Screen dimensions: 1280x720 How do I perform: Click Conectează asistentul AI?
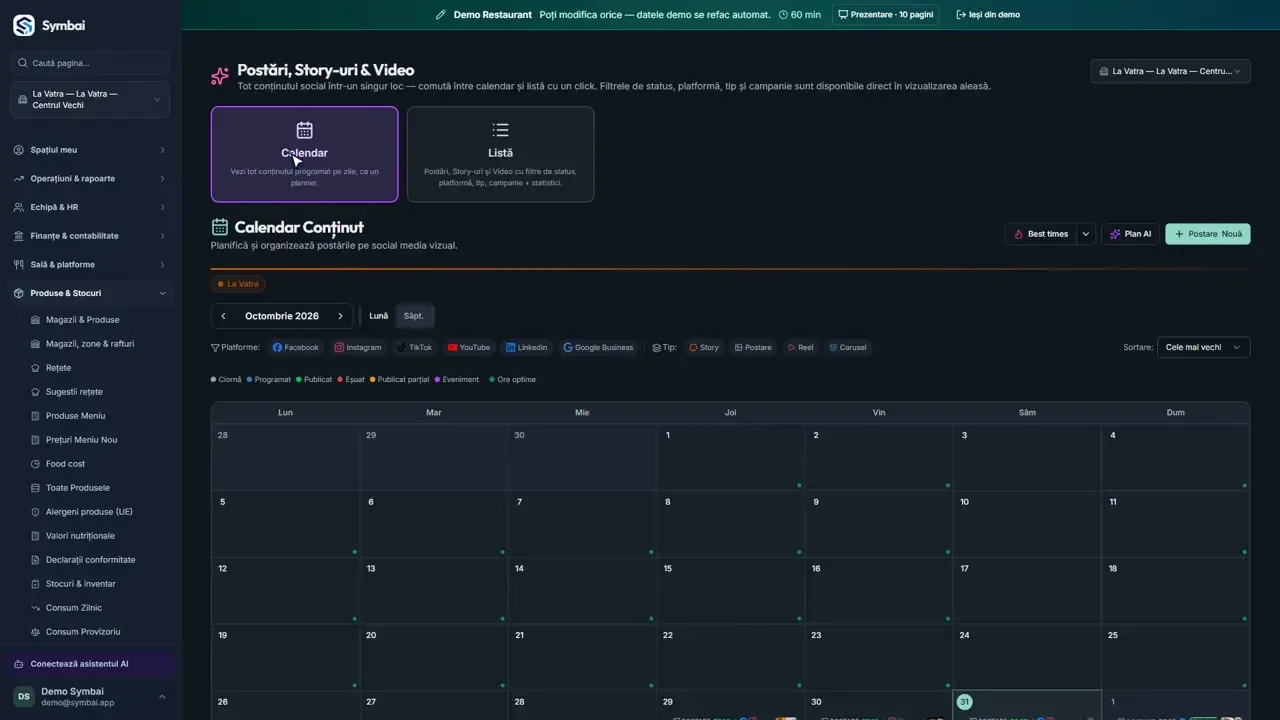(x=90, y=664)
